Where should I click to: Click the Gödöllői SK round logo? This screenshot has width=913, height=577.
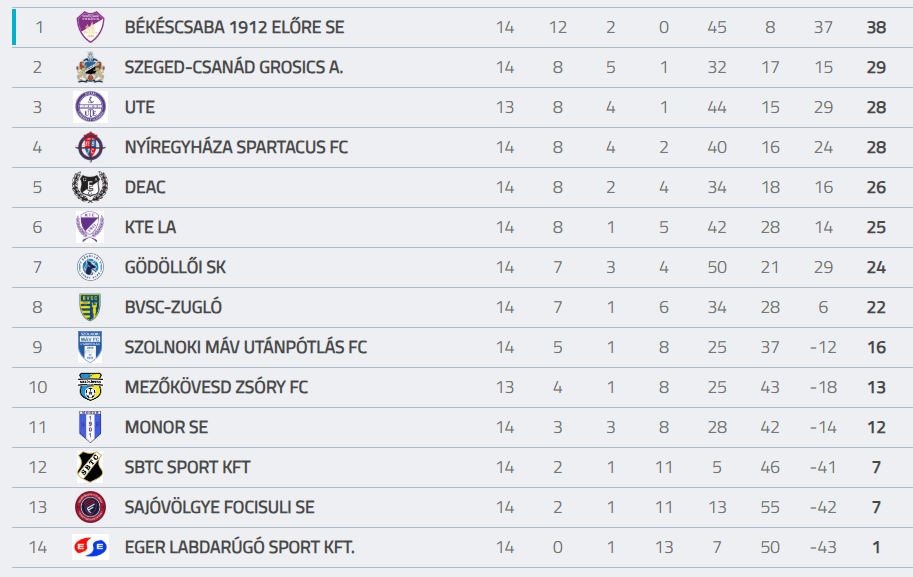tap(90, 267)
